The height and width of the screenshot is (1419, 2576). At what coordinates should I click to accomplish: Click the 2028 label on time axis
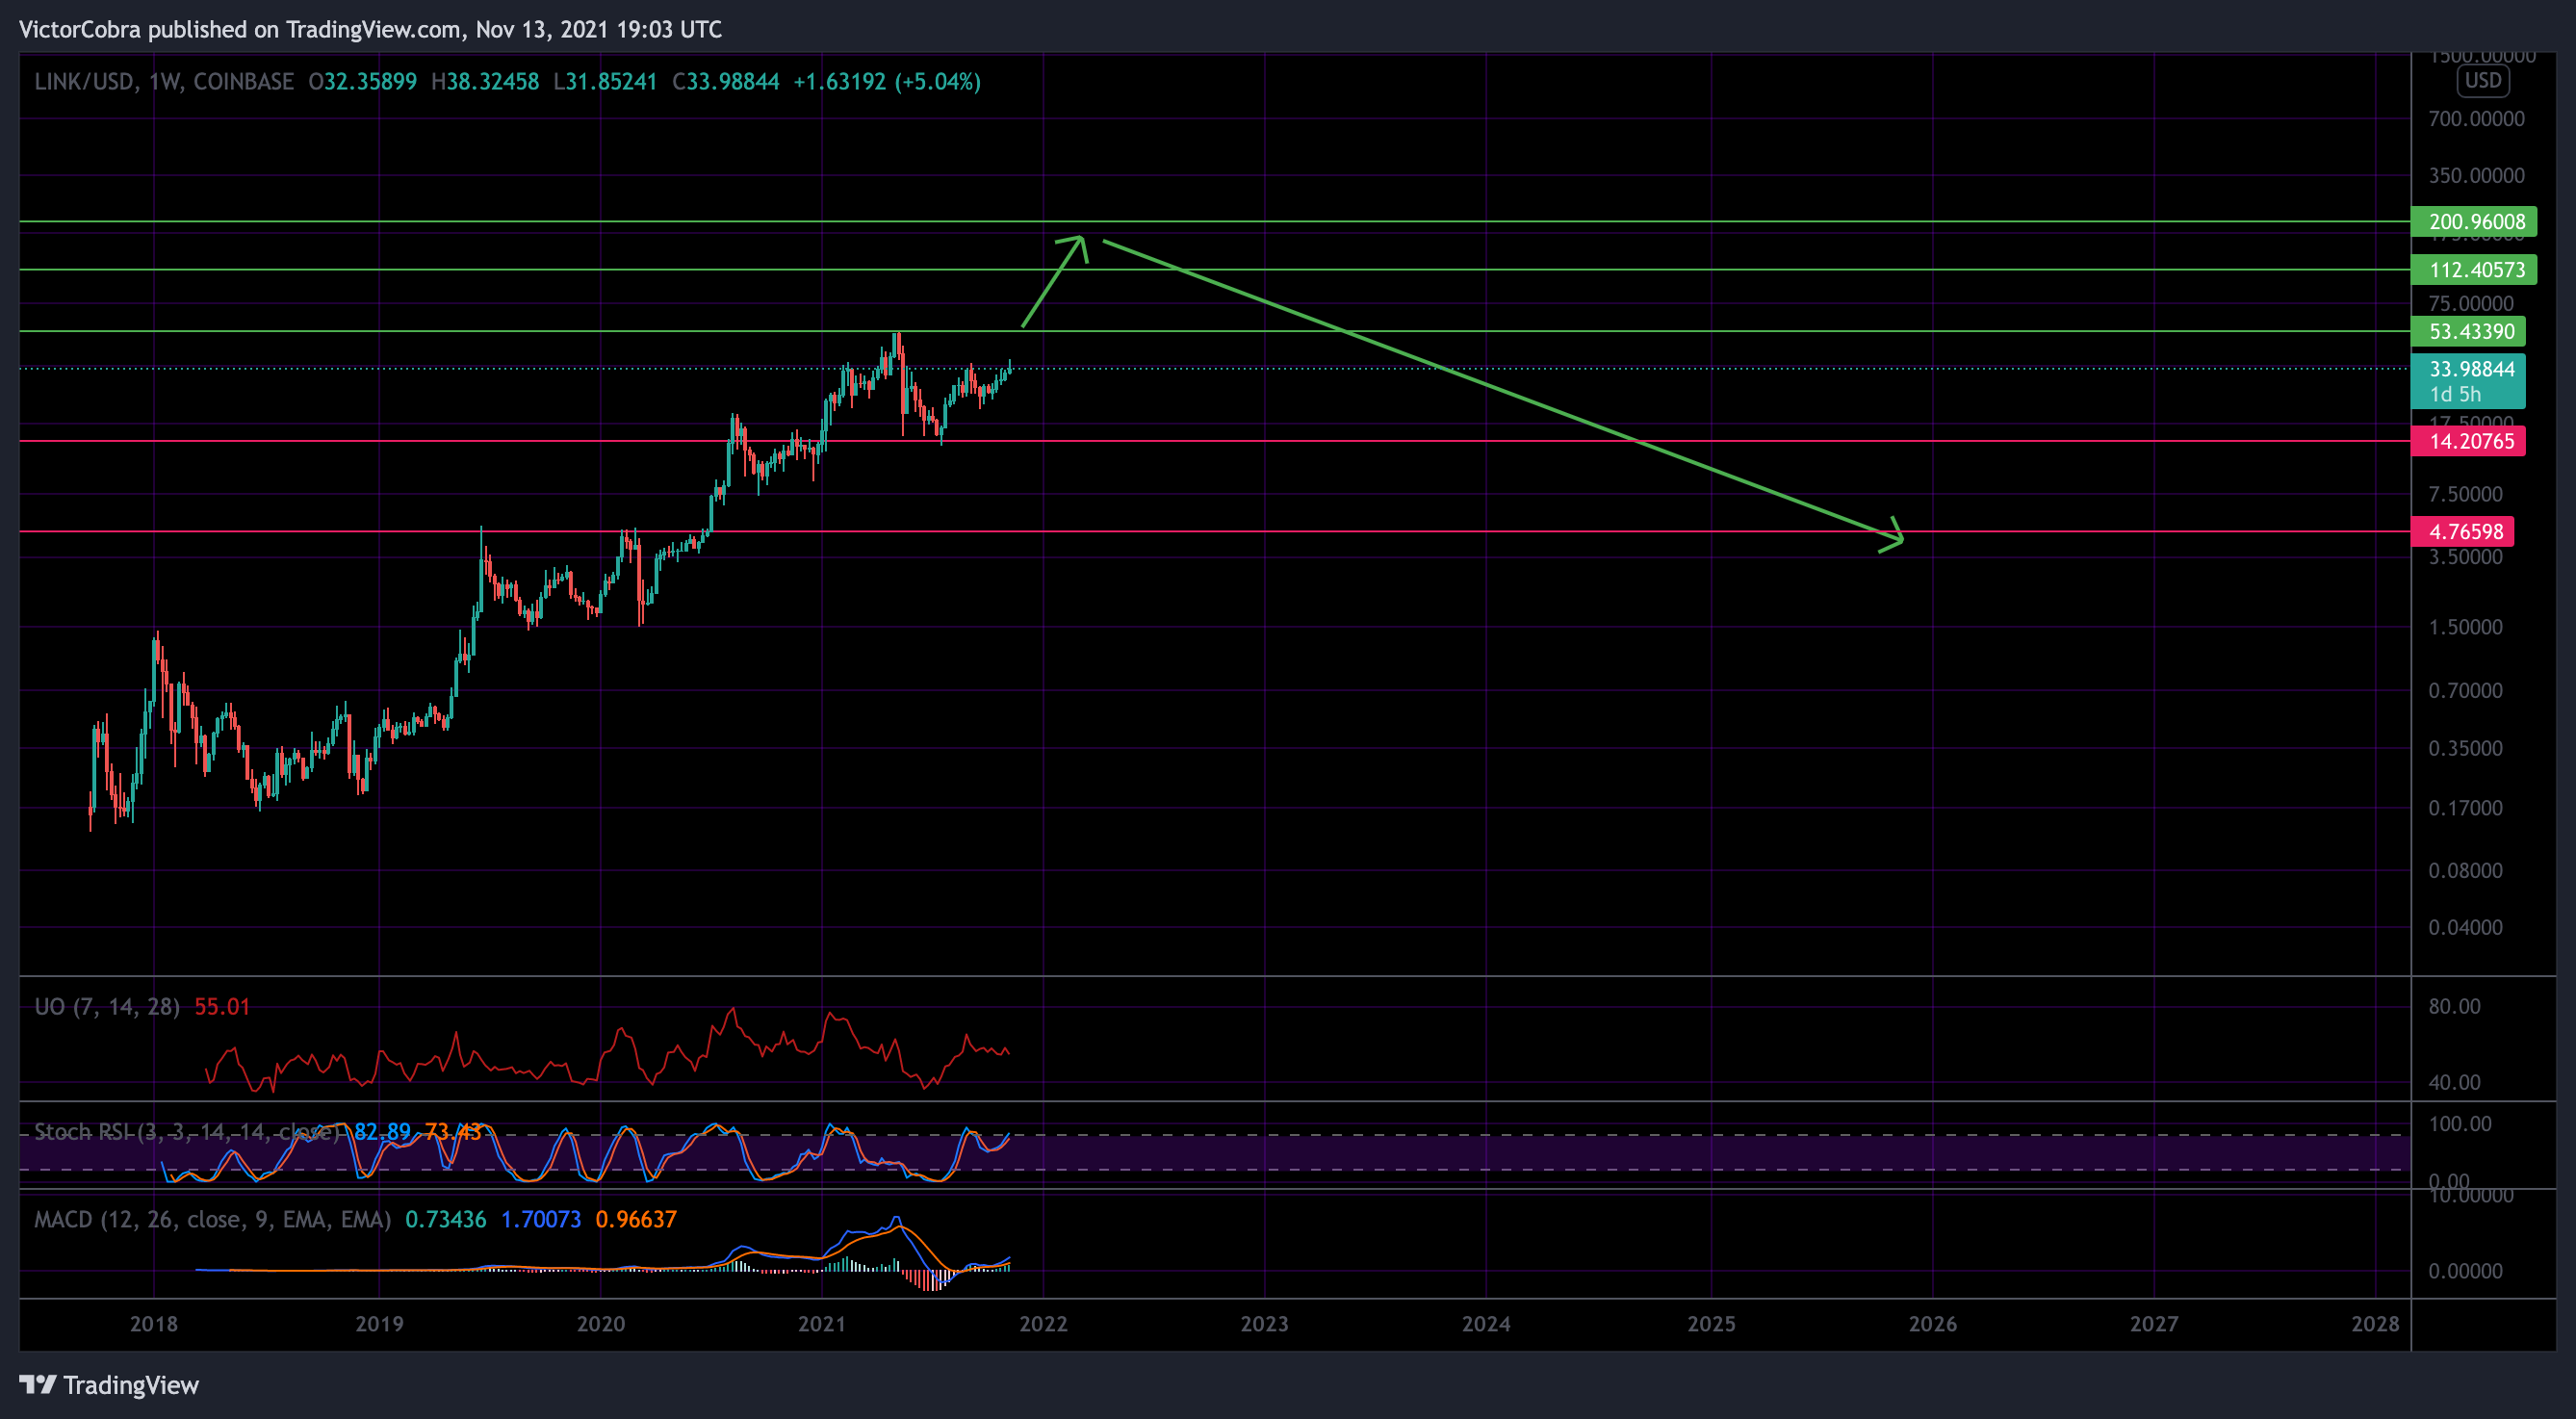2375,1324
